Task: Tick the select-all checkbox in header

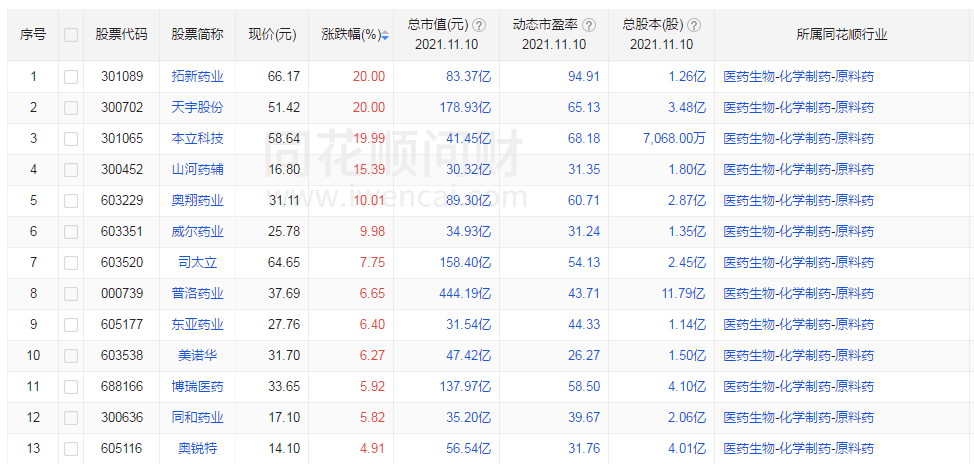Action: click(x=71, y=35)
